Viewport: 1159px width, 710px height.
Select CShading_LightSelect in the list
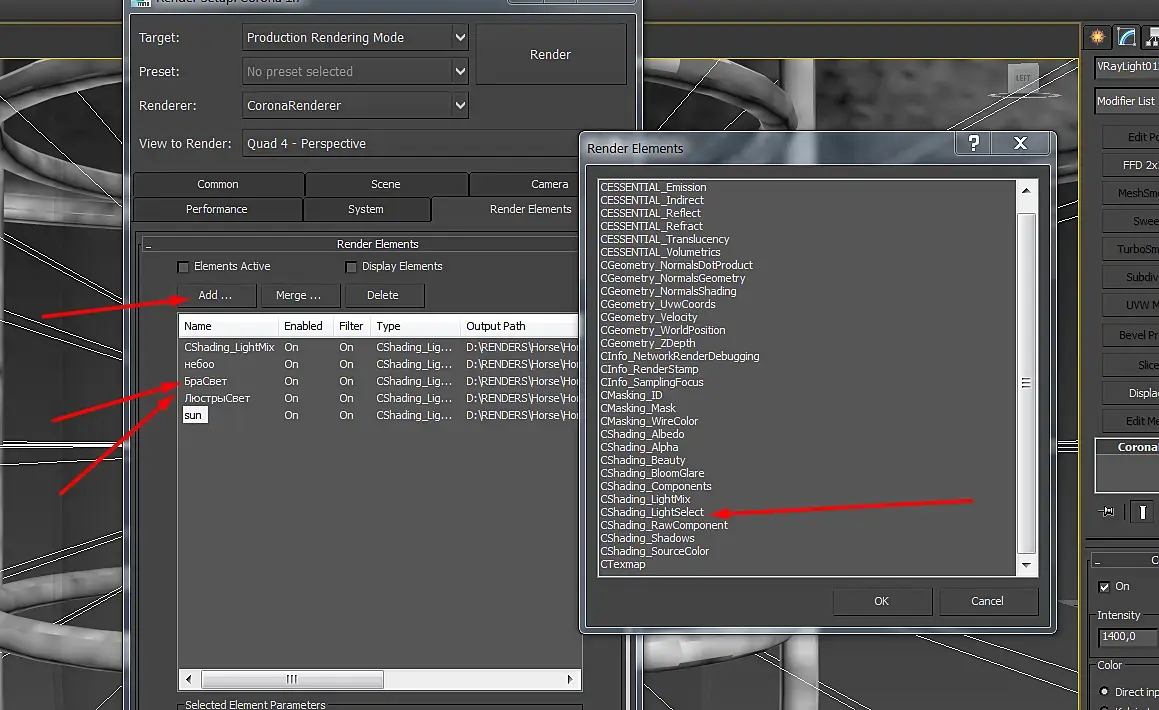(x=652, y=512)
